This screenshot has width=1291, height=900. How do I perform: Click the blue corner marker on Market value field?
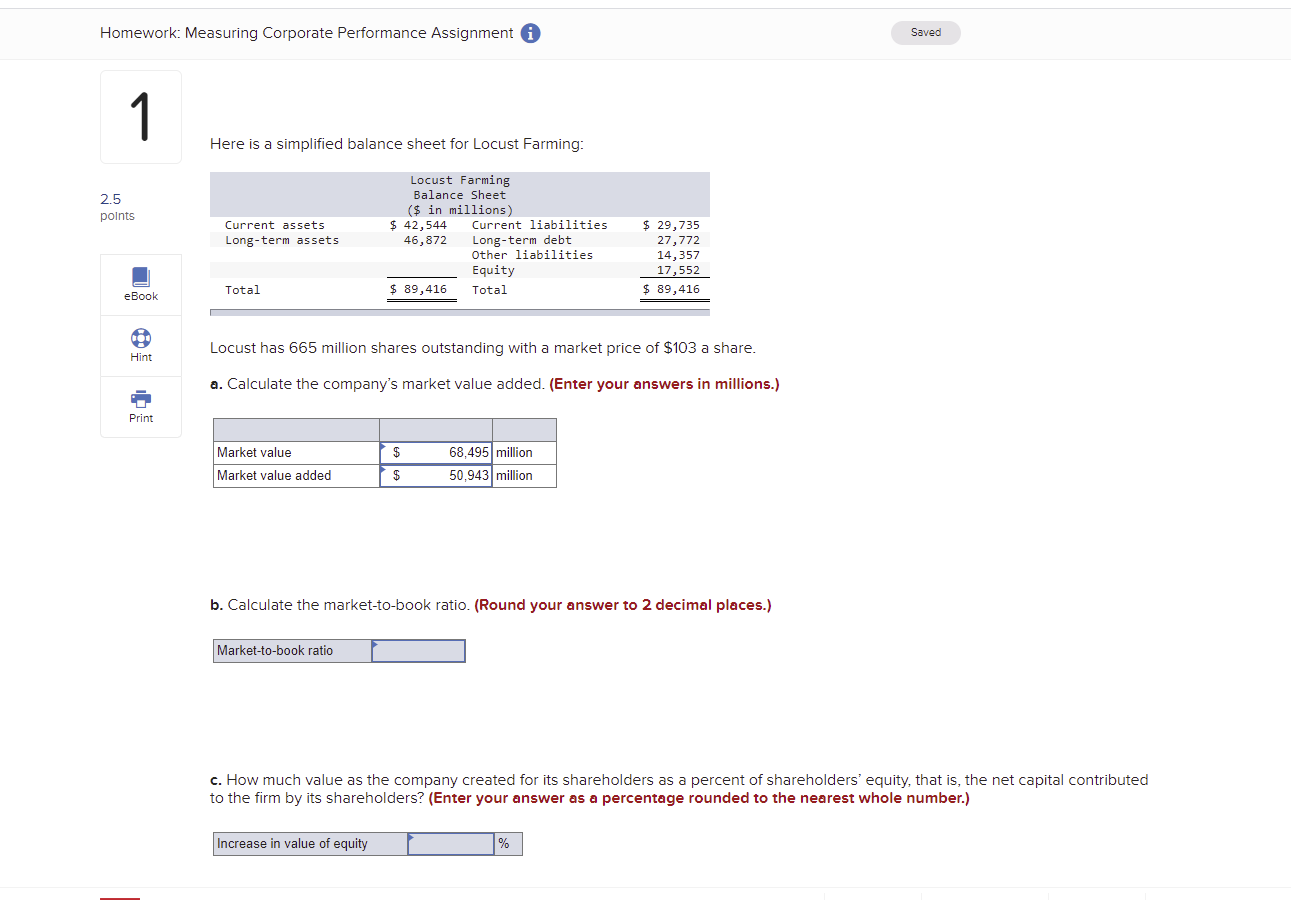tap(384, 446)
